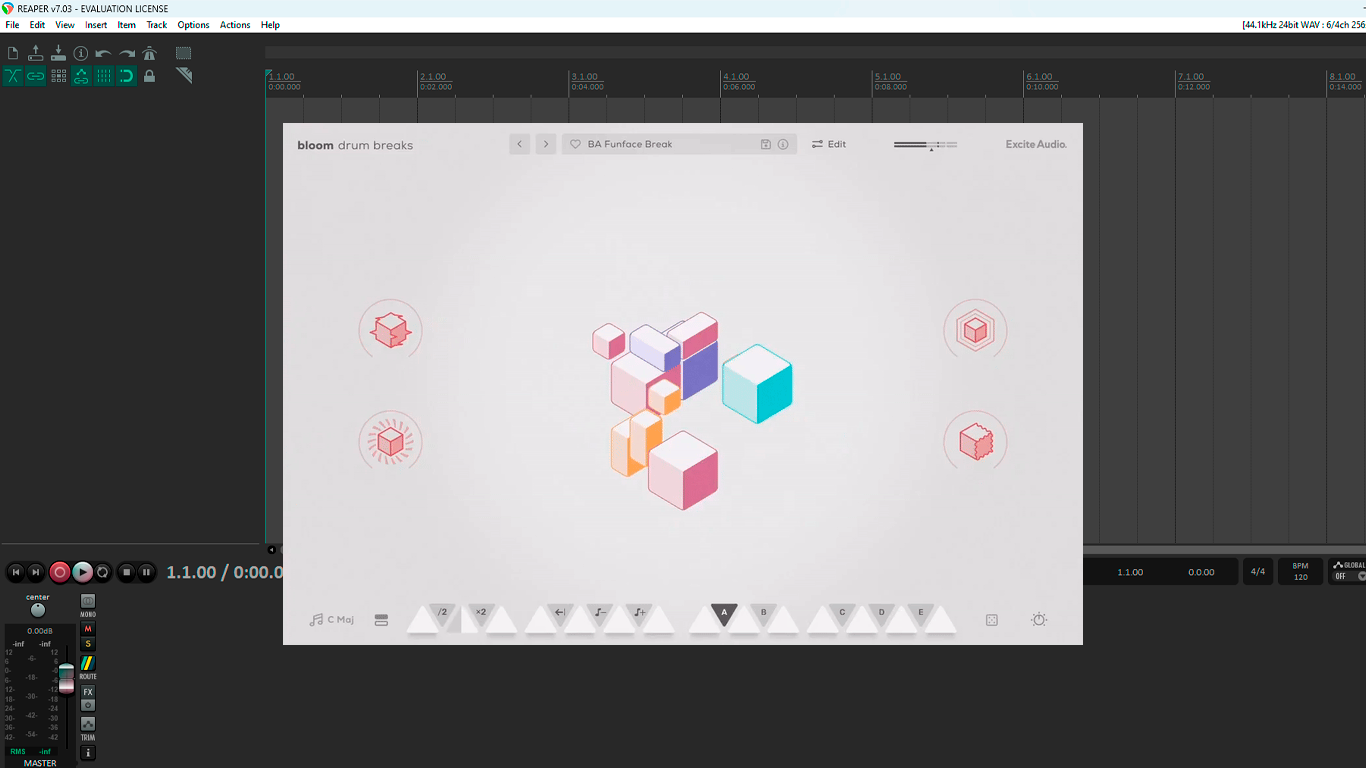Screen dimensions: 1366x768
Task: Select pattern D key
Action: 881,613
